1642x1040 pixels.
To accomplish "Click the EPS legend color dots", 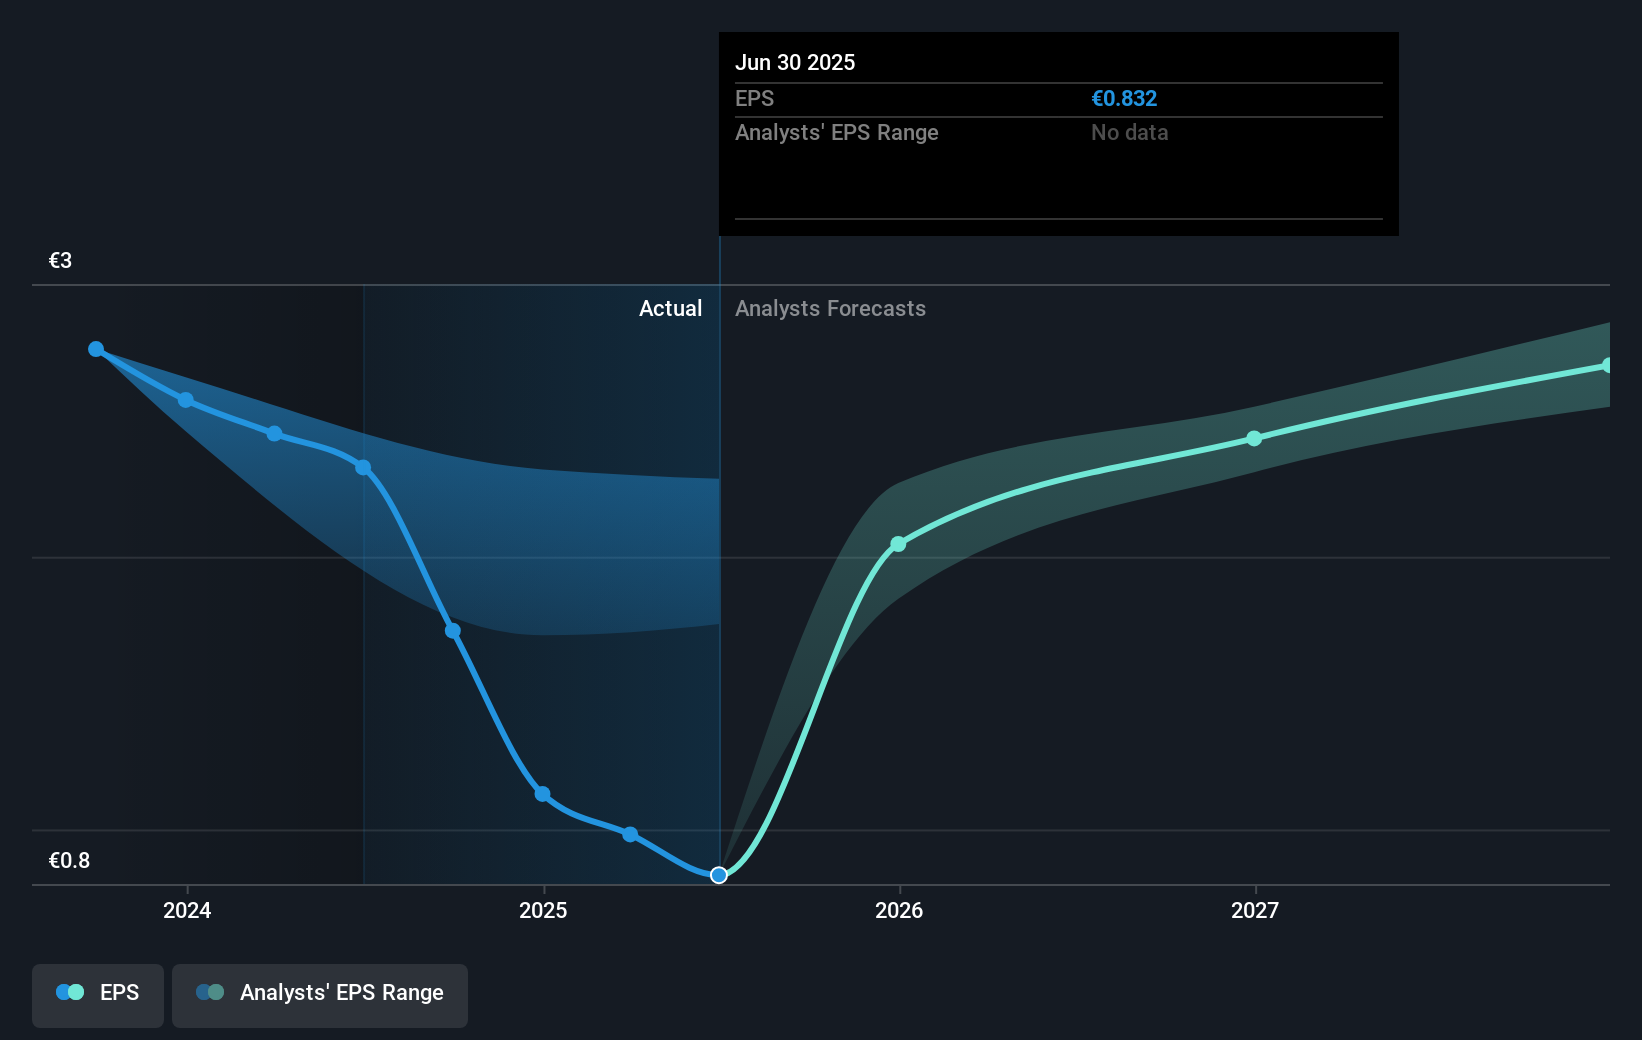I will pos(70,992).
